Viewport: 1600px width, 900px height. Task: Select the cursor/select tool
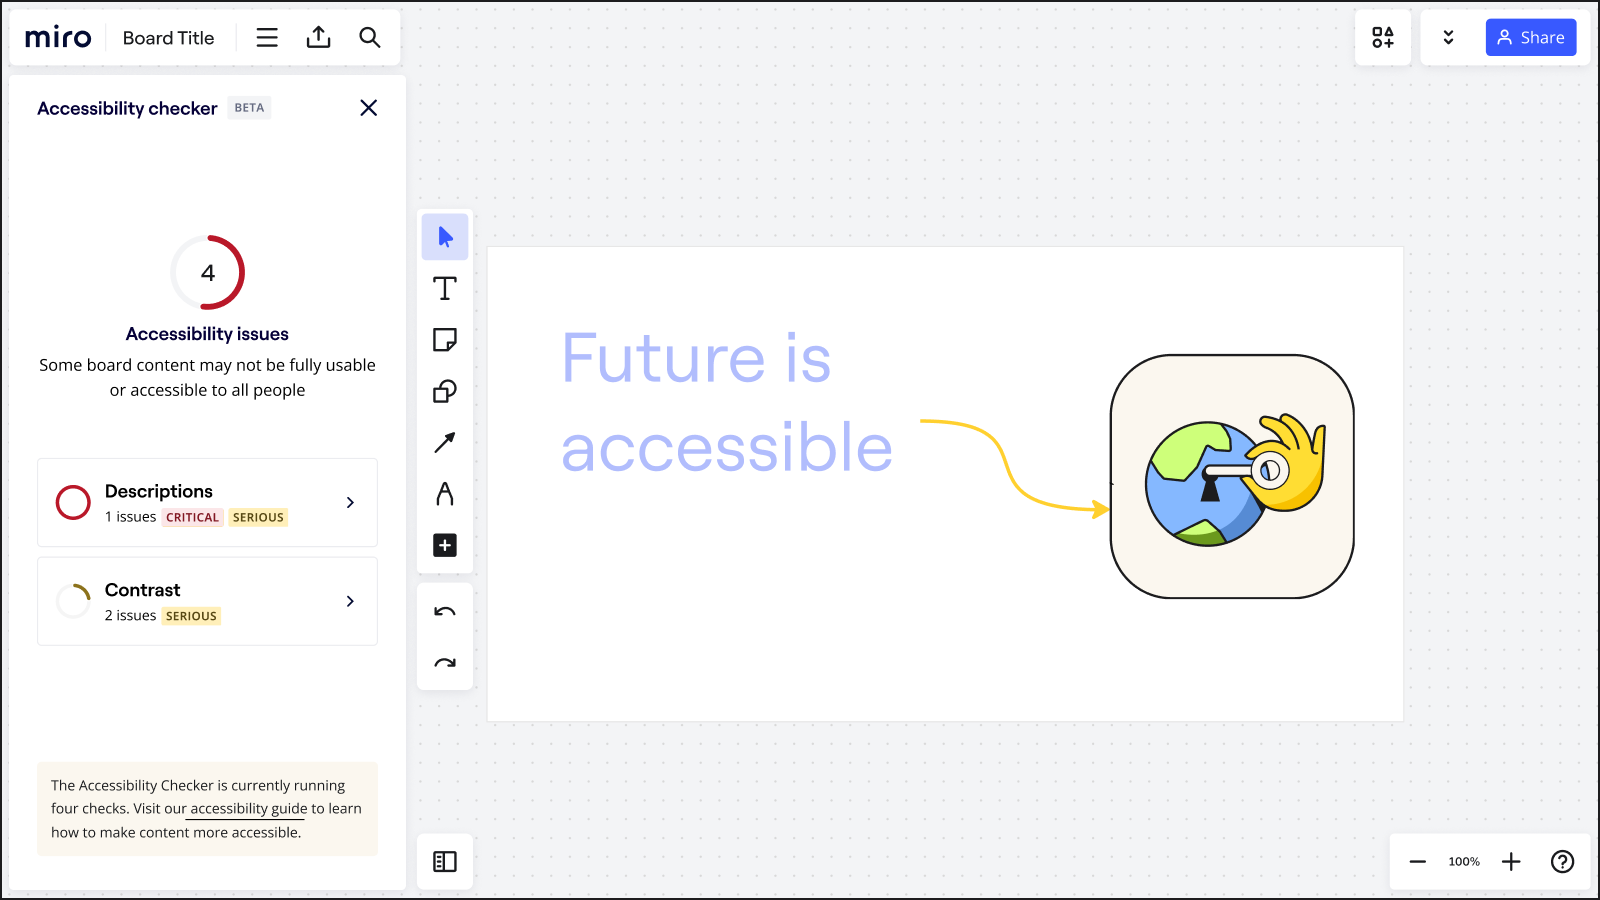pos(445,237)
